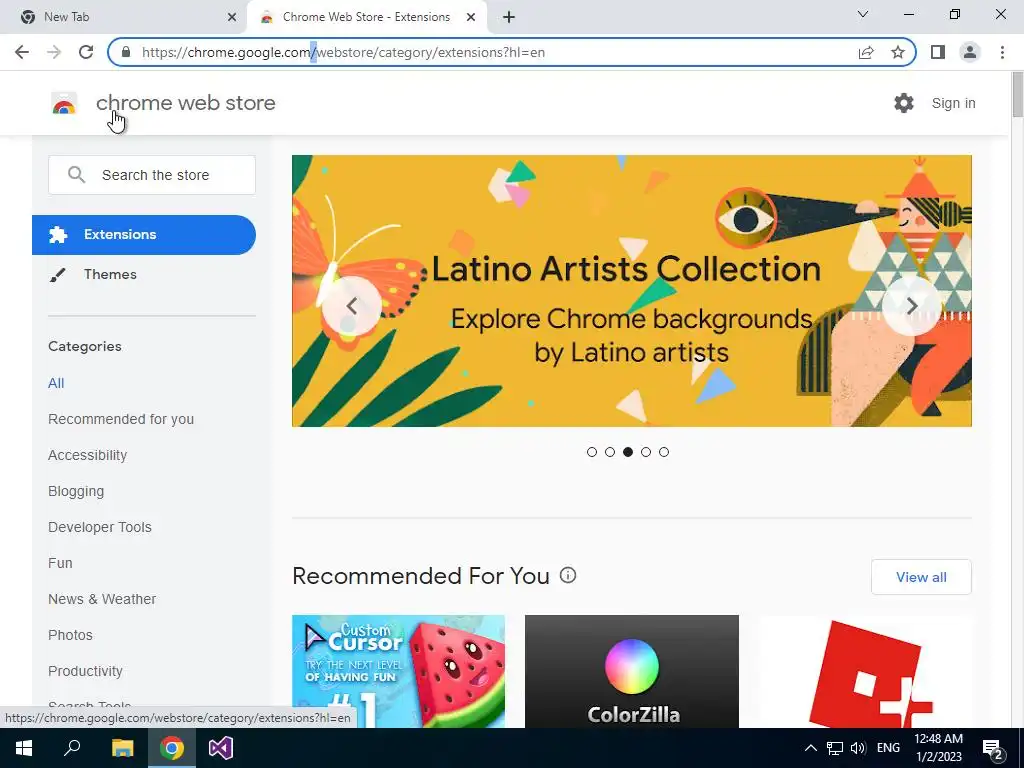Open the Custom Cursor extension card
The width and height of the screenshot is (1024, 768).
coord(398,671)
